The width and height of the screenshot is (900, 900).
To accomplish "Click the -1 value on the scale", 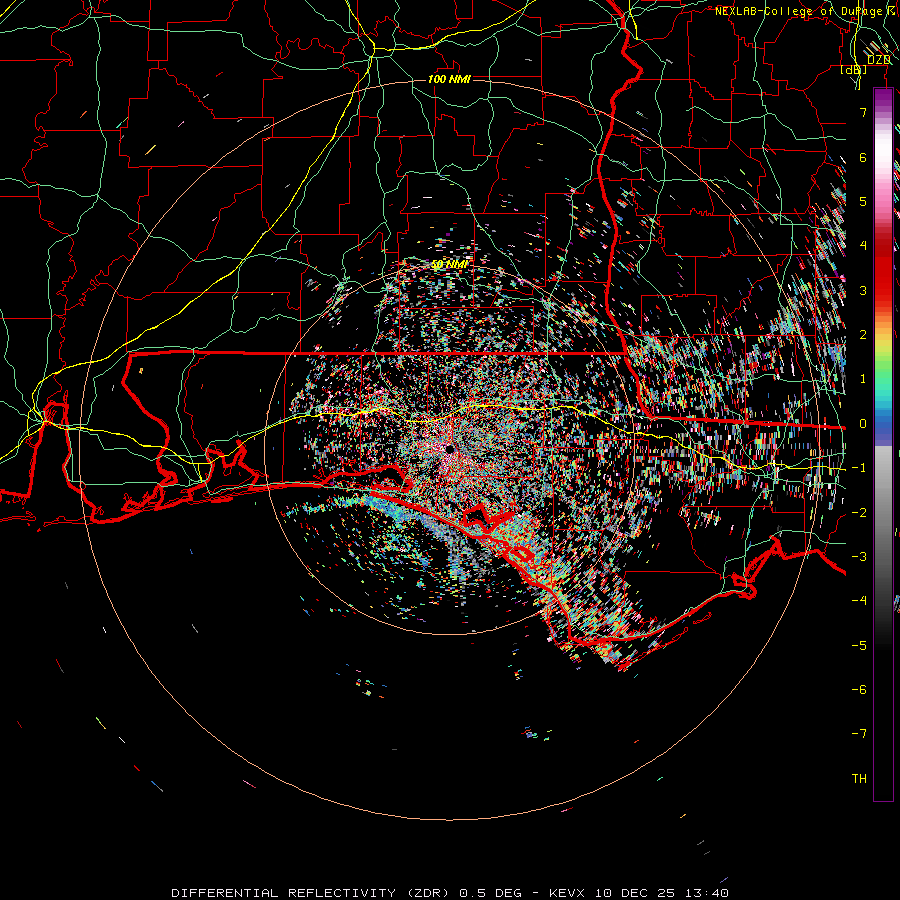I will [859, 468].
